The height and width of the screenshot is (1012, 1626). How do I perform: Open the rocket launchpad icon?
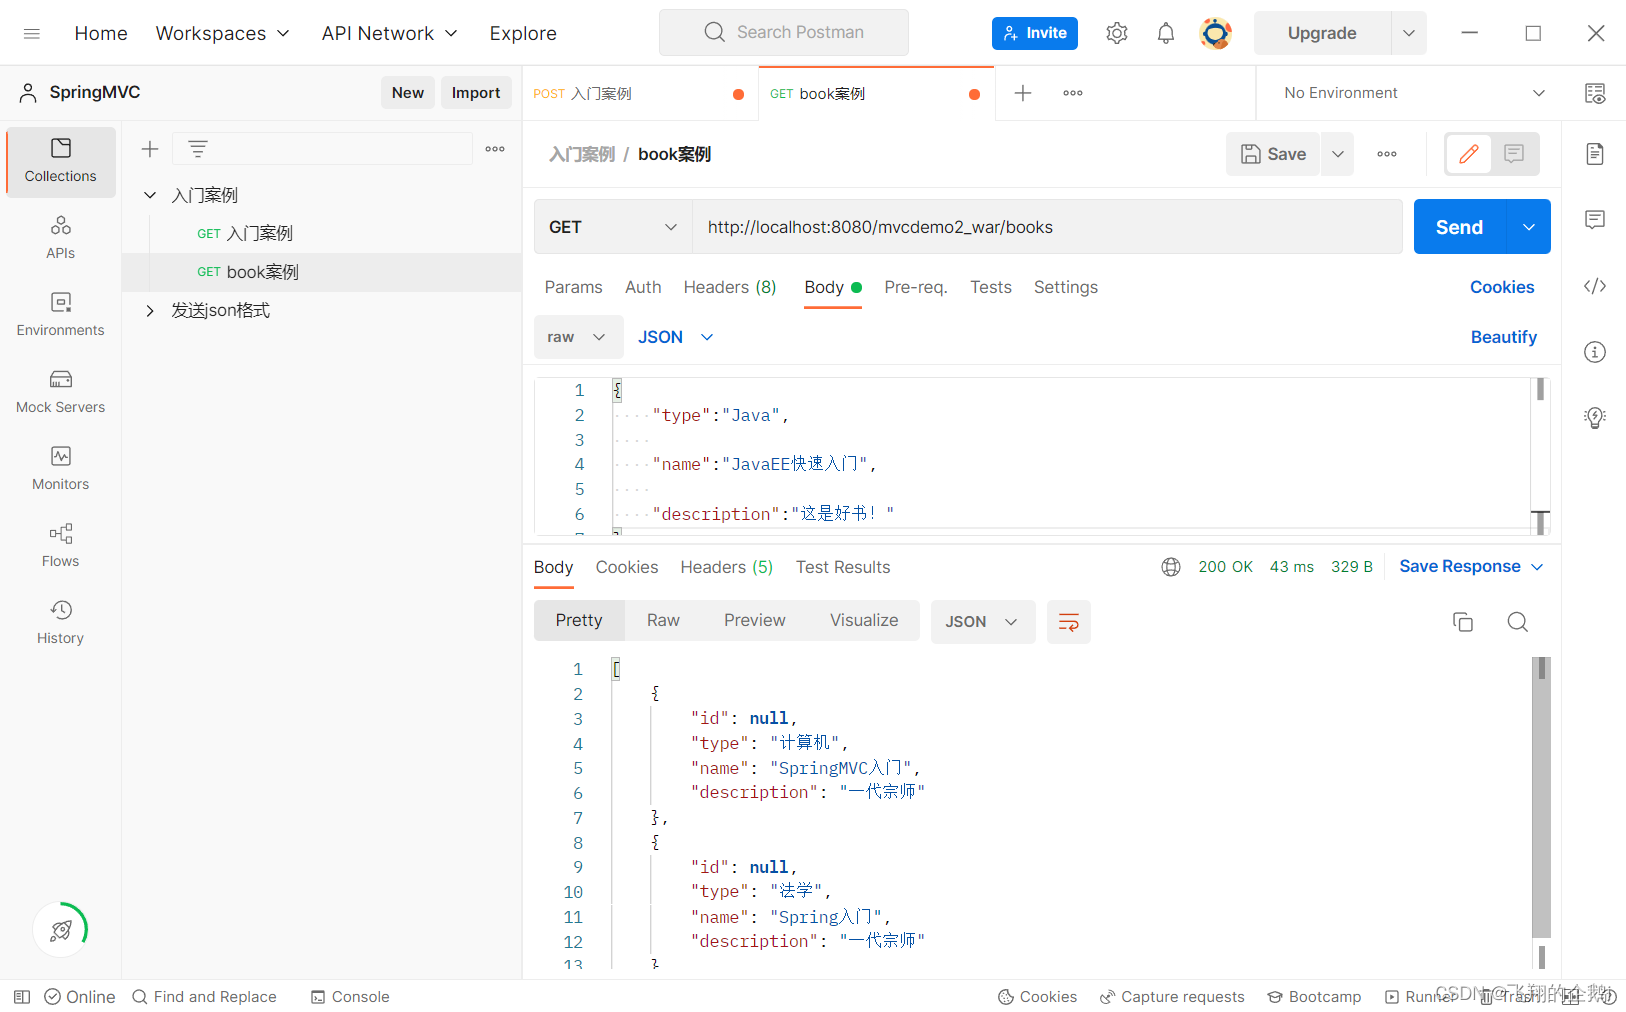[x=61, y=930]
